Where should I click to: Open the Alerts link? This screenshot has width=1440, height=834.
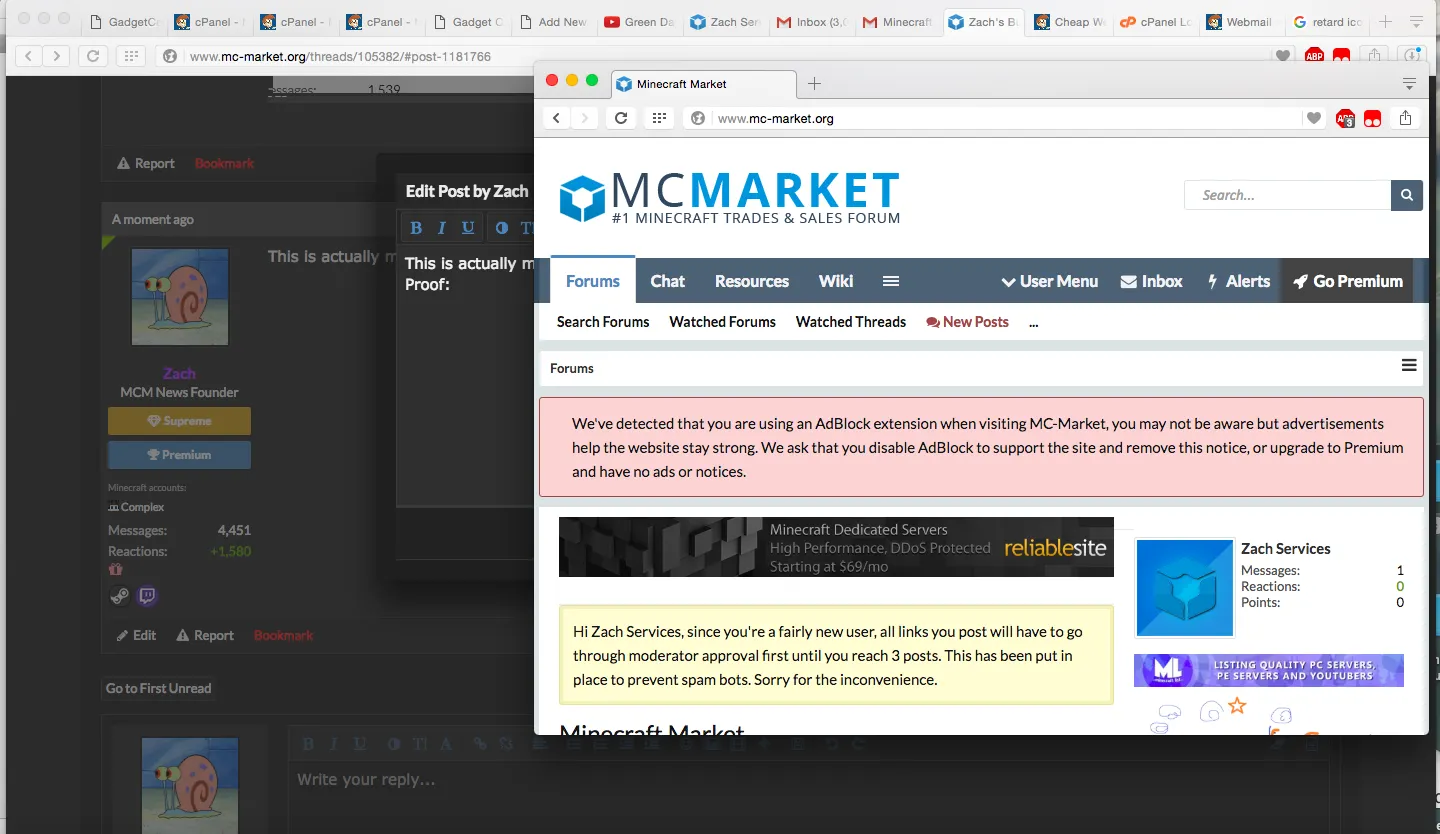(x=1239, y=281)
